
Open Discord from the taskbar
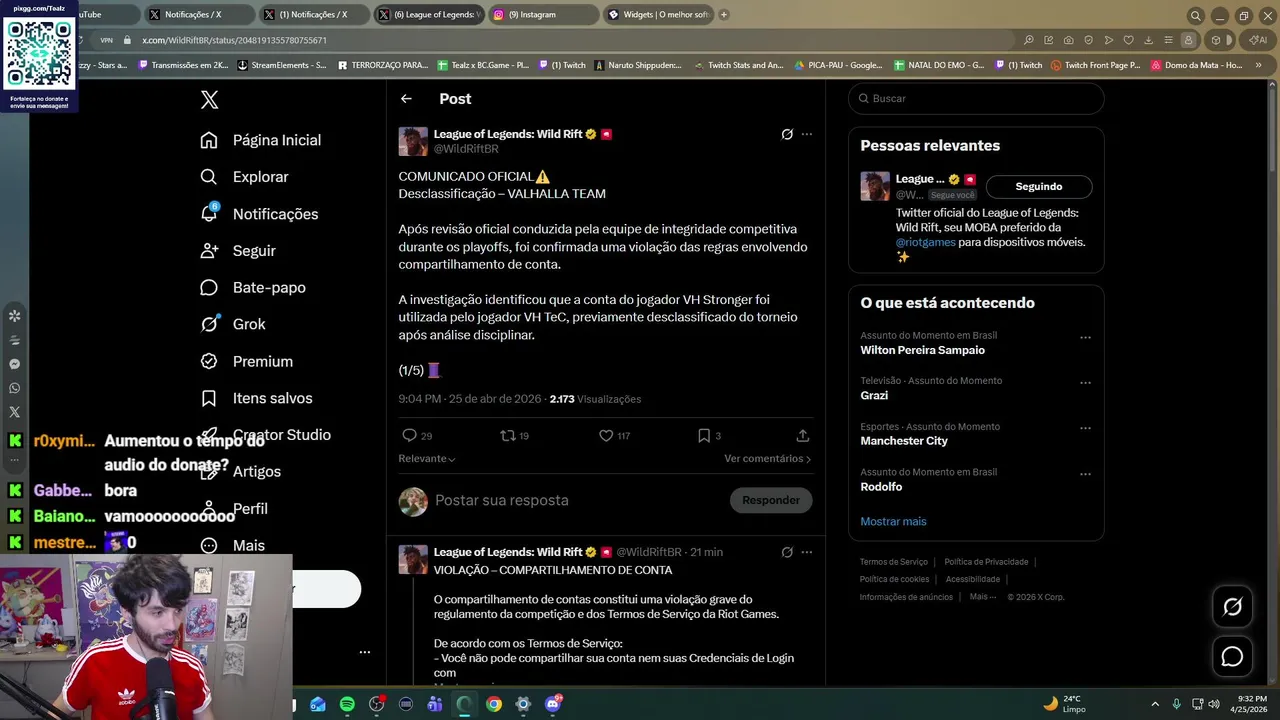point(553,704)
